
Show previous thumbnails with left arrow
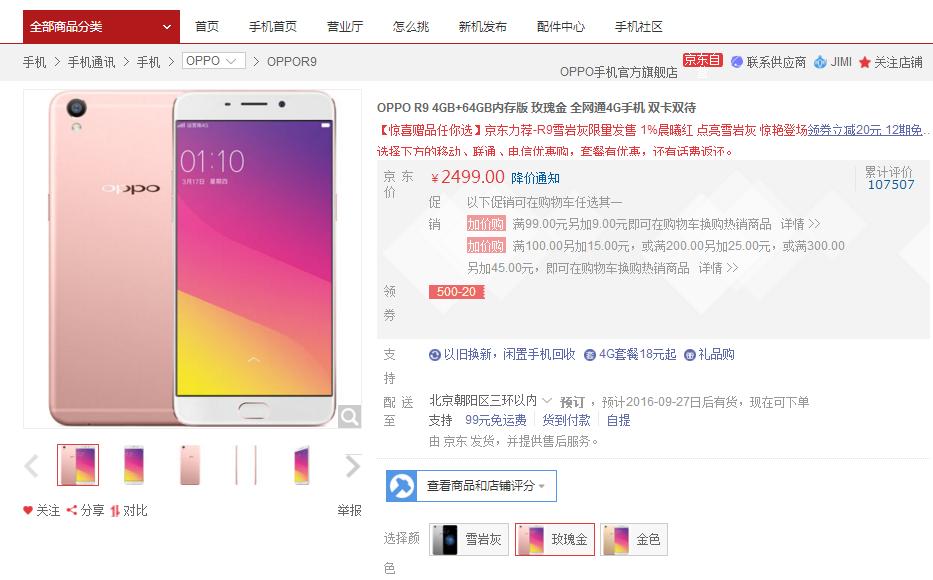pyautogui.click(x=32, y=466)
